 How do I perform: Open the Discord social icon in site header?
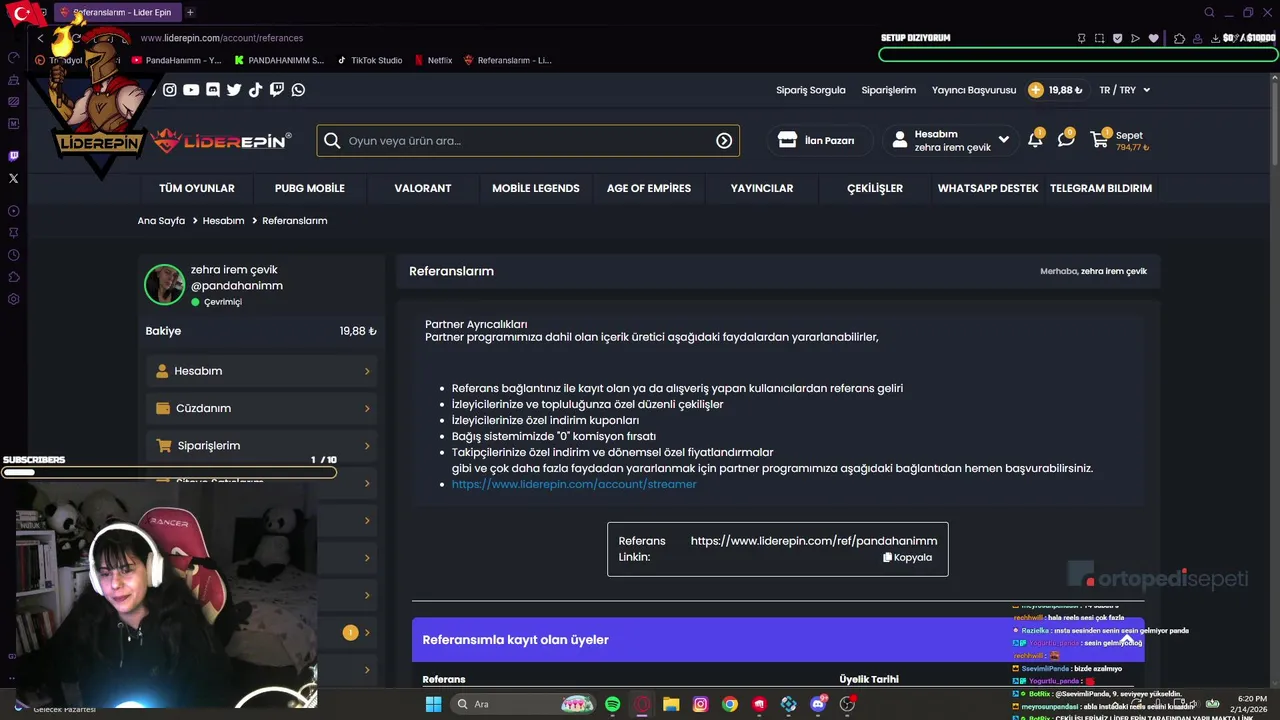click(x=213, y=90)
